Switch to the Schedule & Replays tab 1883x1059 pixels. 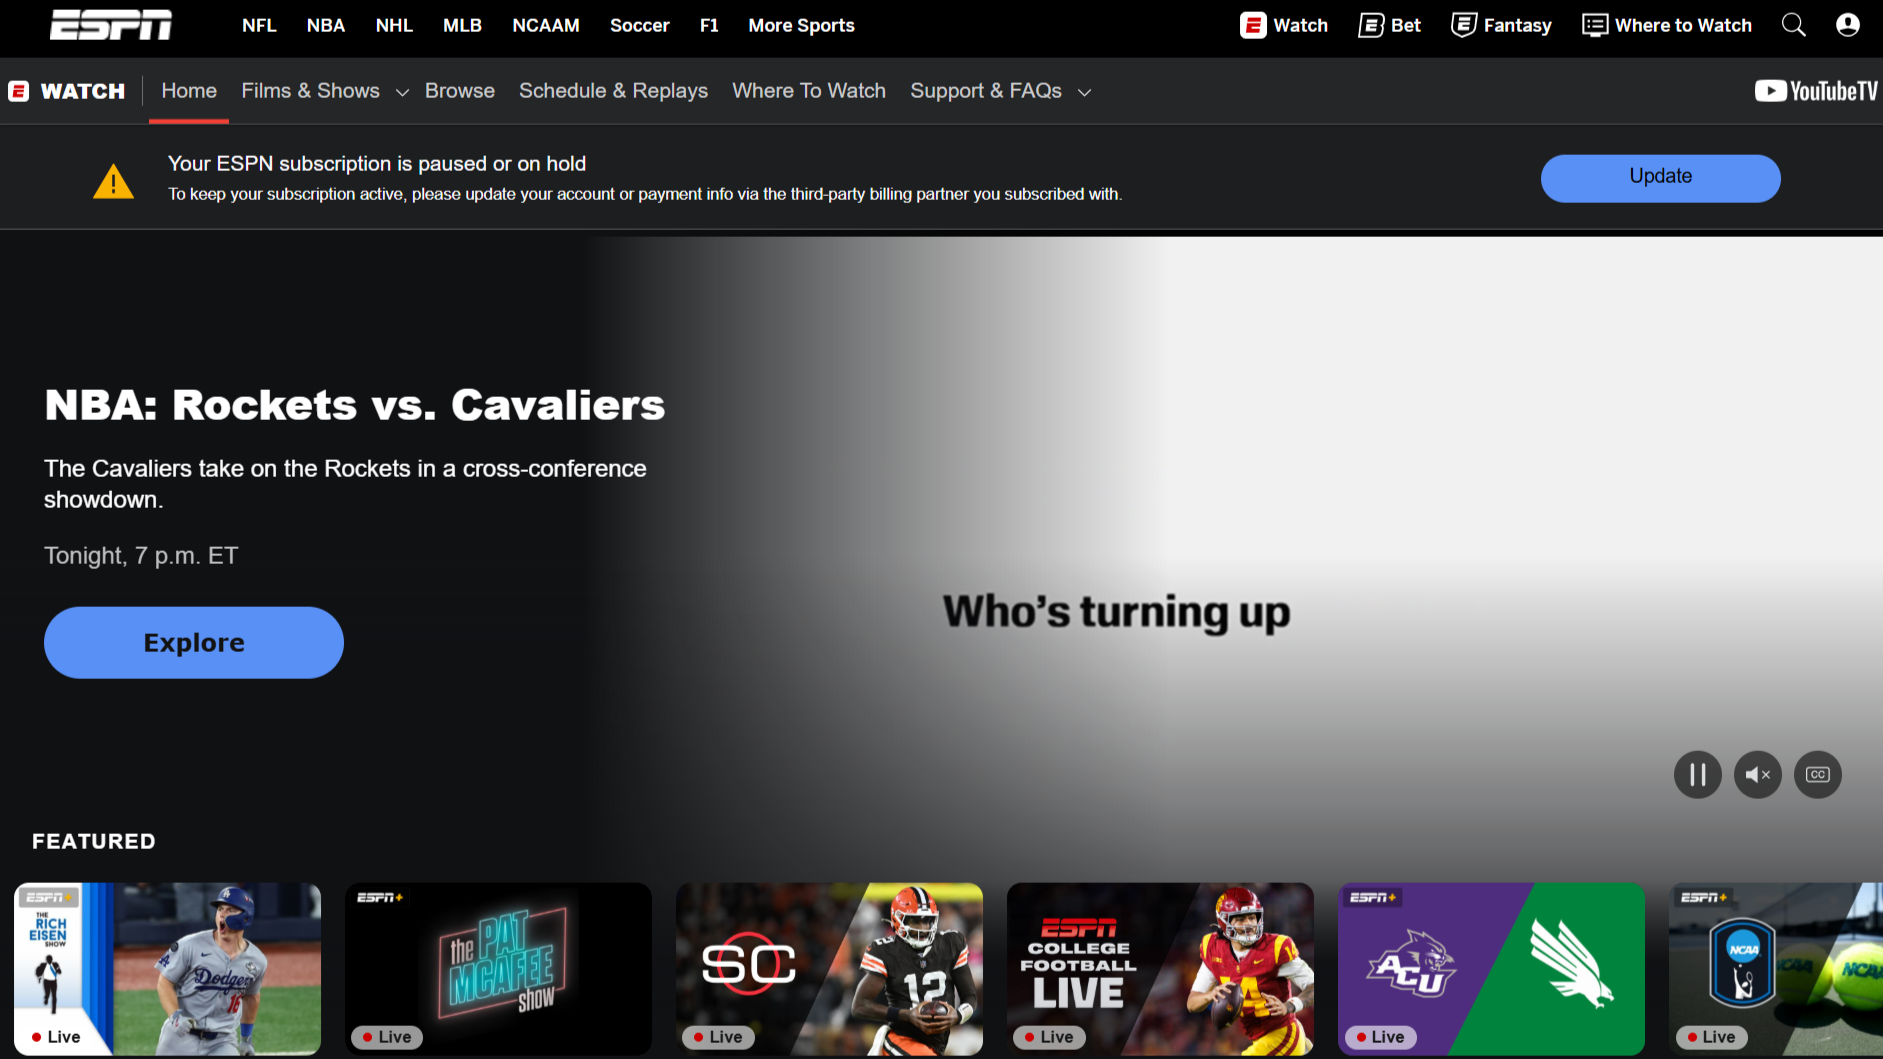click(613, 90)
